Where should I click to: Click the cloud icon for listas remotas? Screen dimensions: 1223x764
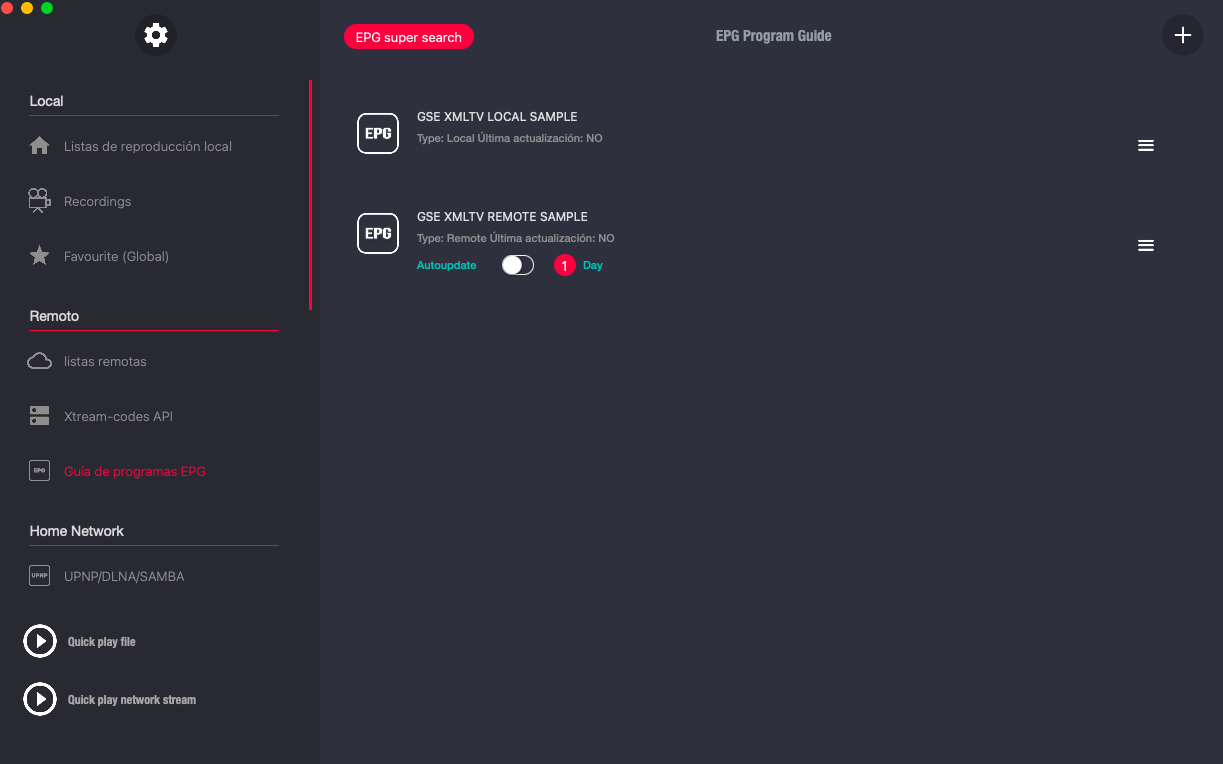pyautogui.click(x=40, y=361)
